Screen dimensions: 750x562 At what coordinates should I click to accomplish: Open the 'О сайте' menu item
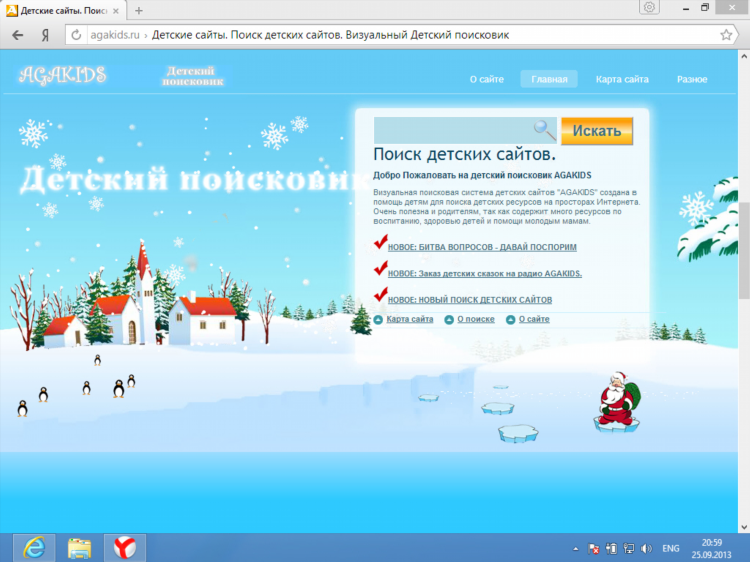[x=486, y=79]
